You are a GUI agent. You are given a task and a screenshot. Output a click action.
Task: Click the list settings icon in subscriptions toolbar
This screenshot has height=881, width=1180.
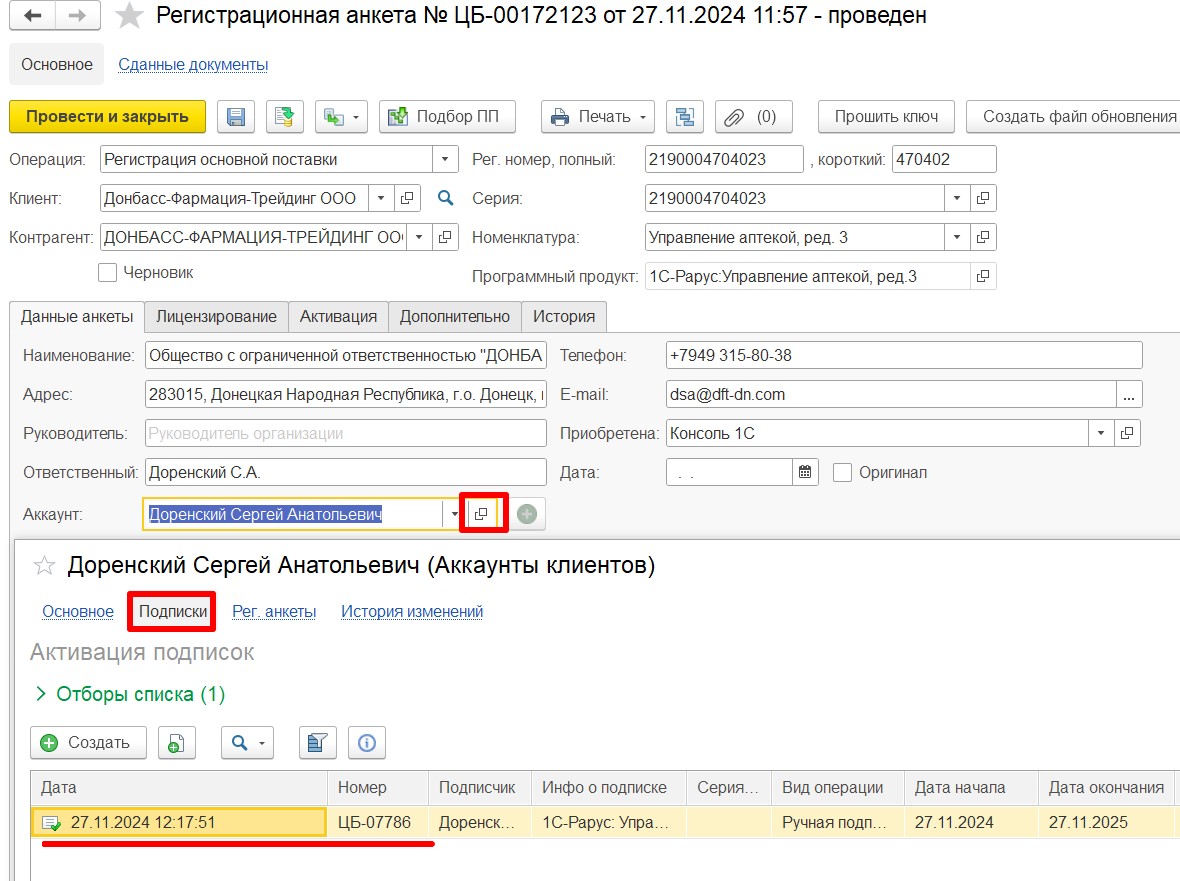tap(317, 743)
